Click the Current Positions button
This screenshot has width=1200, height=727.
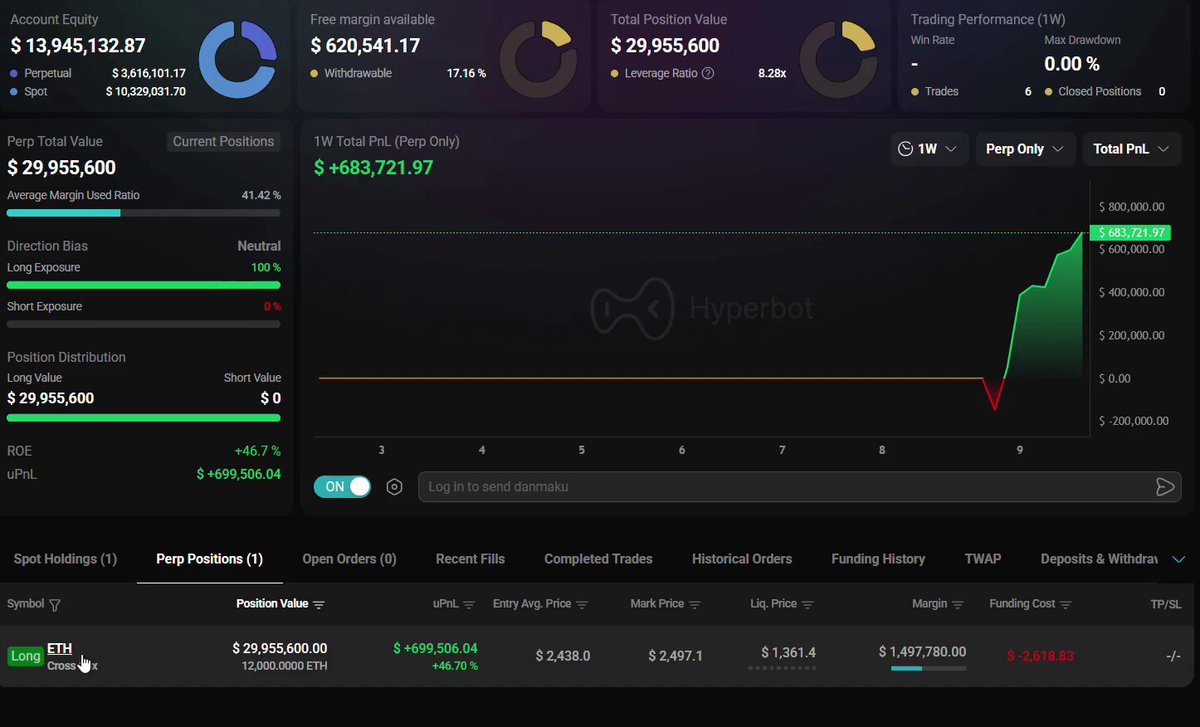click(223, 142)
